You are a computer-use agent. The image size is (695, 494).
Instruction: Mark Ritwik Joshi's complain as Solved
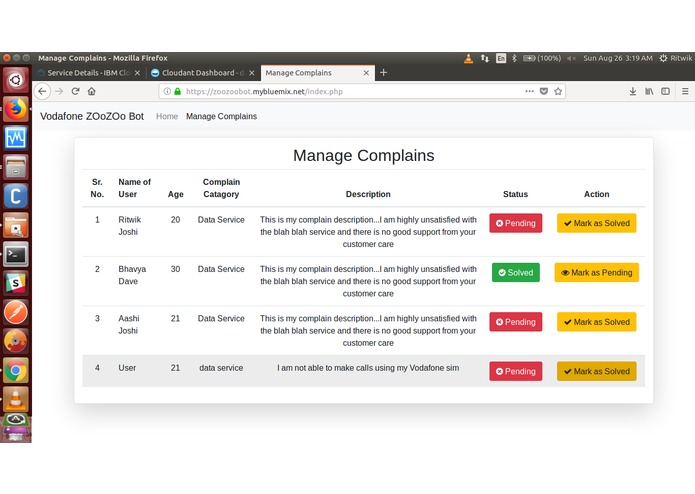597,223
